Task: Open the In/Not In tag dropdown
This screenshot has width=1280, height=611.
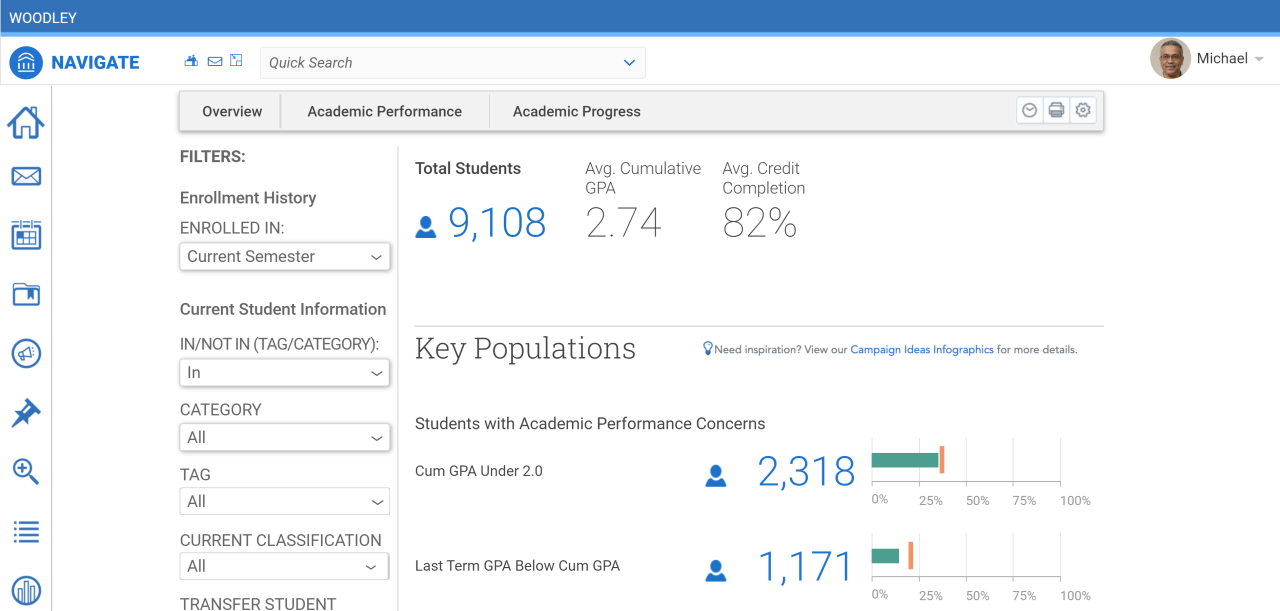Action: [284, 373]
